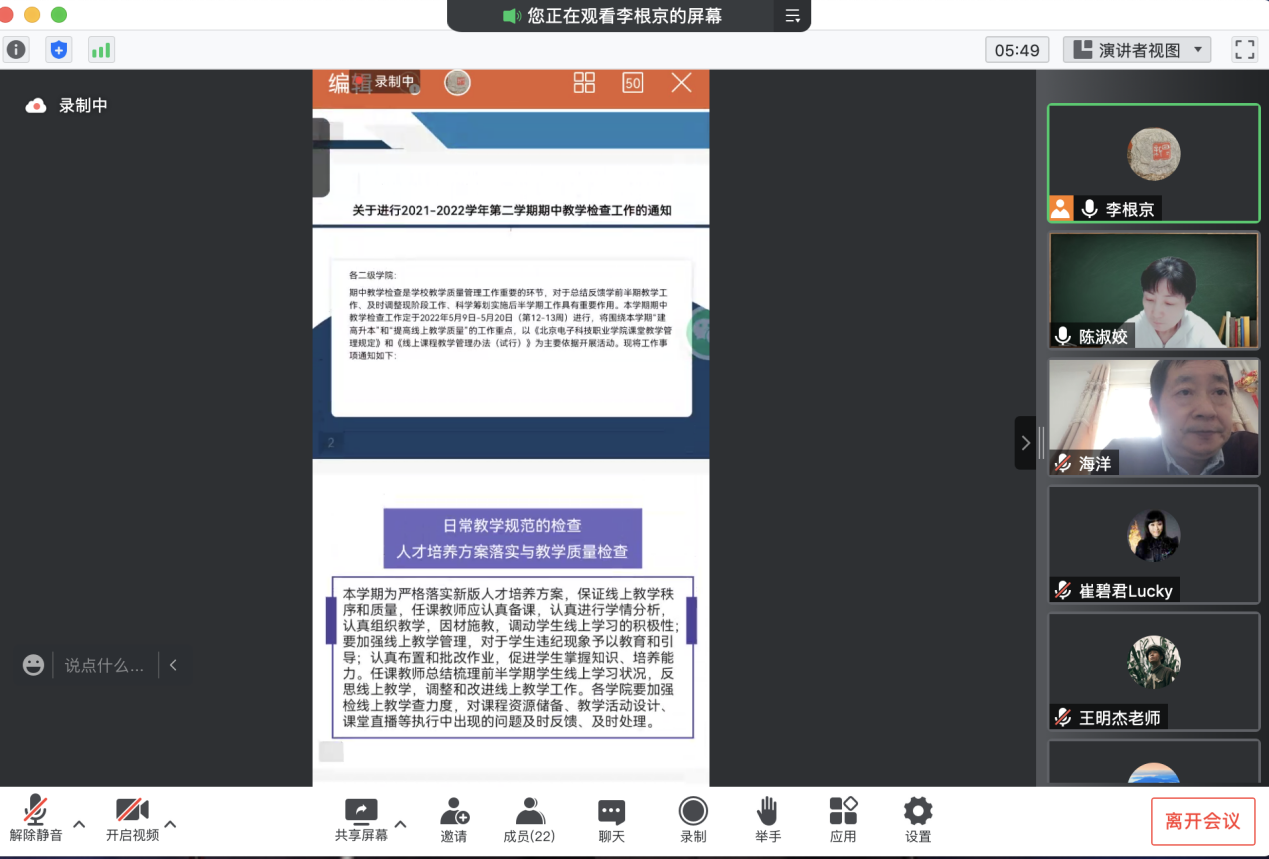Click the 说点什么 chat input field
Viewport: 1269px width, 859px height.
pyautogui.click(x=104, y=665)
